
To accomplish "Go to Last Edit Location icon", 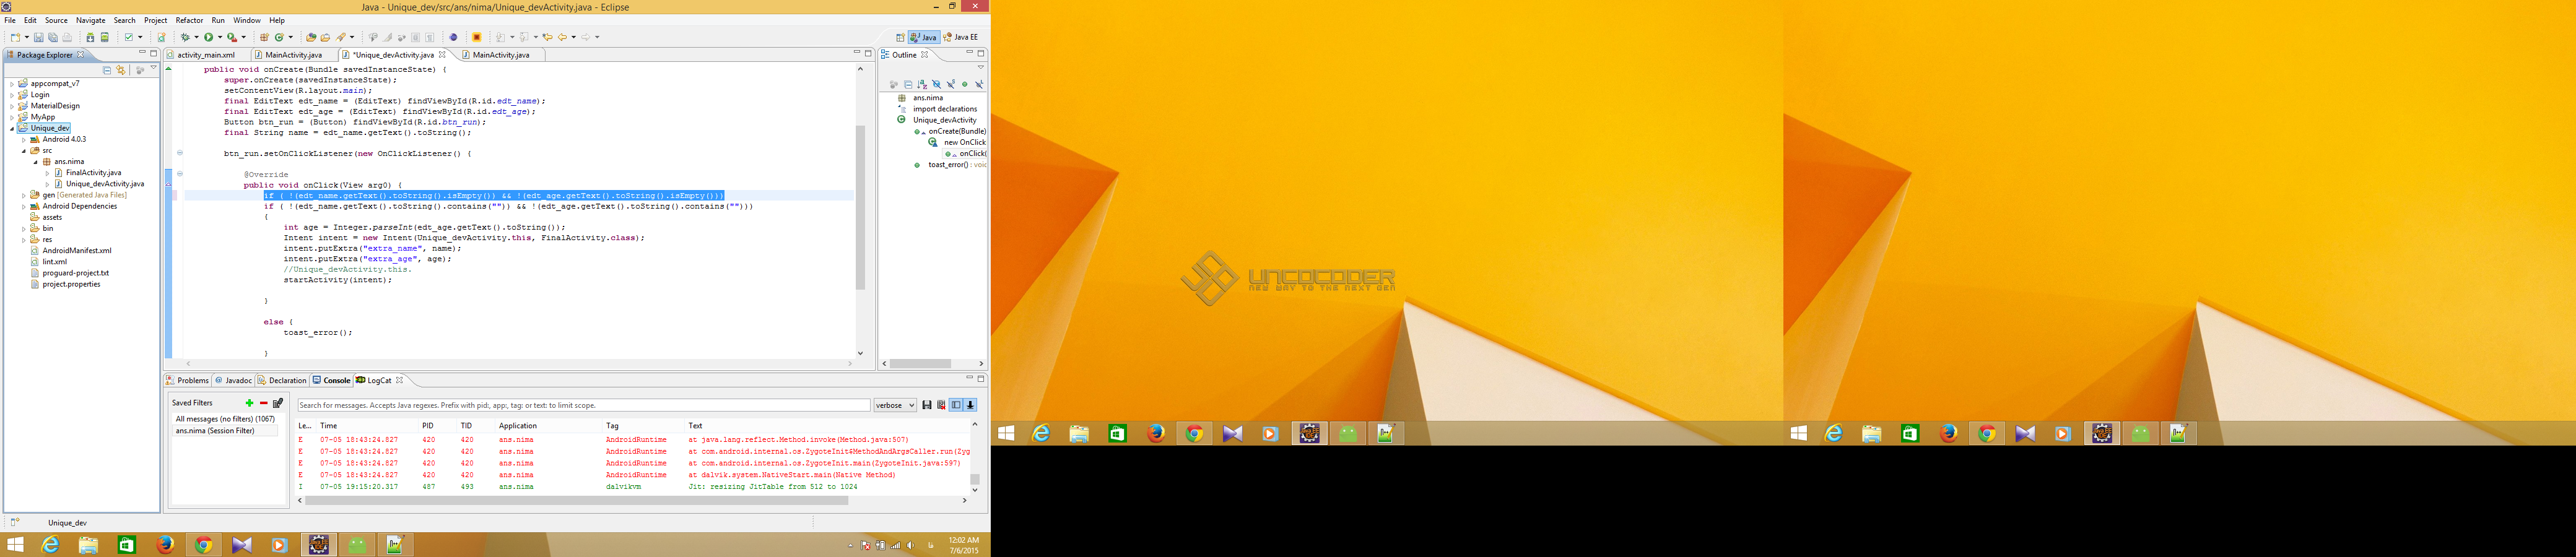I will pyautogui.click(x=547, y=38).
